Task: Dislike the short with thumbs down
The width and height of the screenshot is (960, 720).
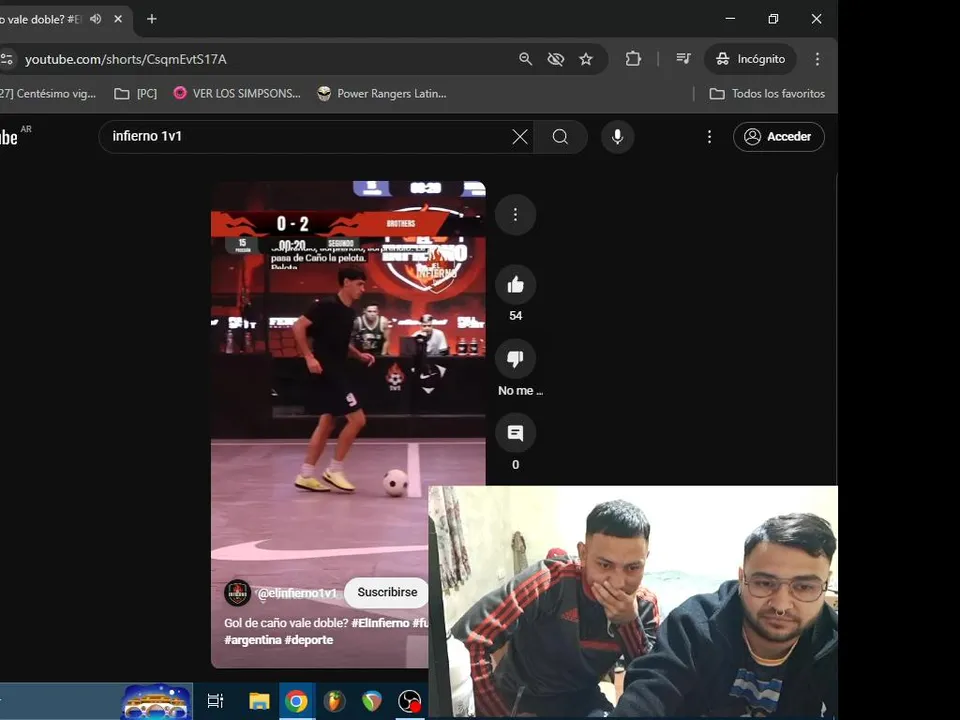Action: point(515,359)
